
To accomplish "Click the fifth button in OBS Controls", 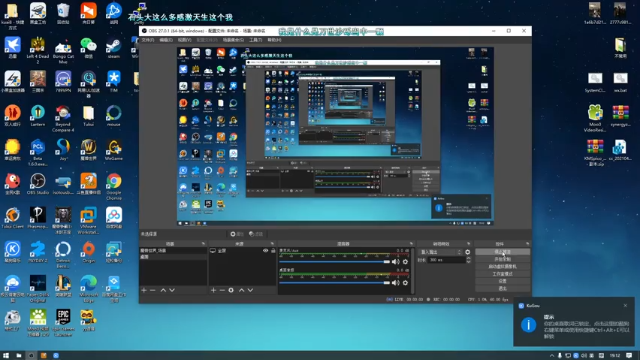I will pyautogui.click(x=502, y=281).
